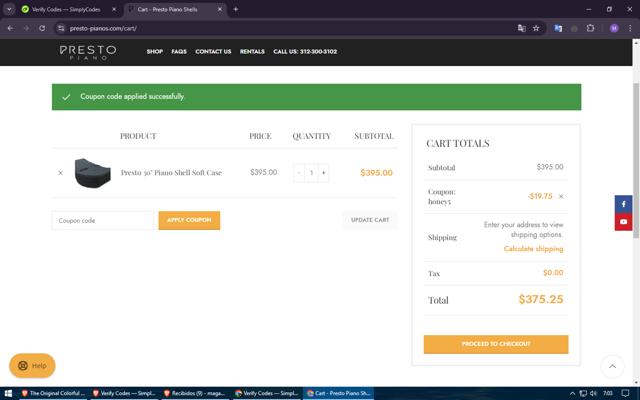The image size is (640, 400).
Task: Open the volume icon in system tray
Action: [x=593, y=393]
